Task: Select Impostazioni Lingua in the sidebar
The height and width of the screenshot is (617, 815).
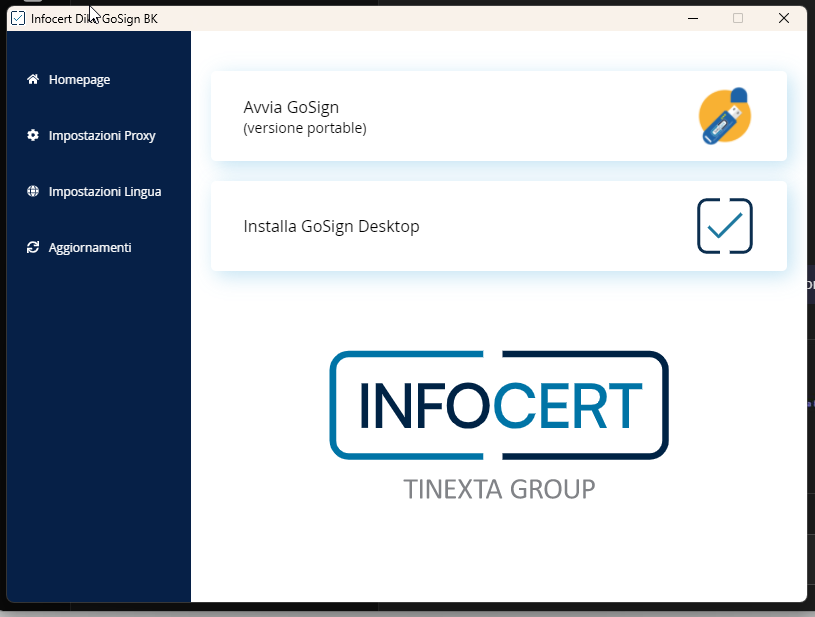Action: coord(104,191)
